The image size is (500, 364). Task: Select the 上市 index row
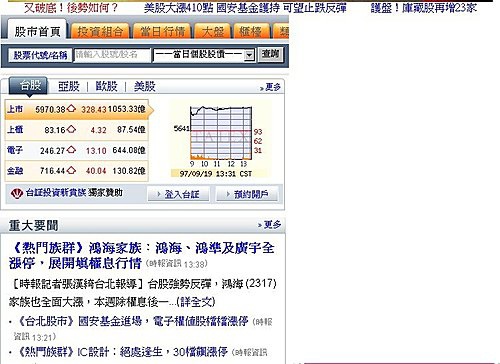pyautogui.click(x=77, y=109)
